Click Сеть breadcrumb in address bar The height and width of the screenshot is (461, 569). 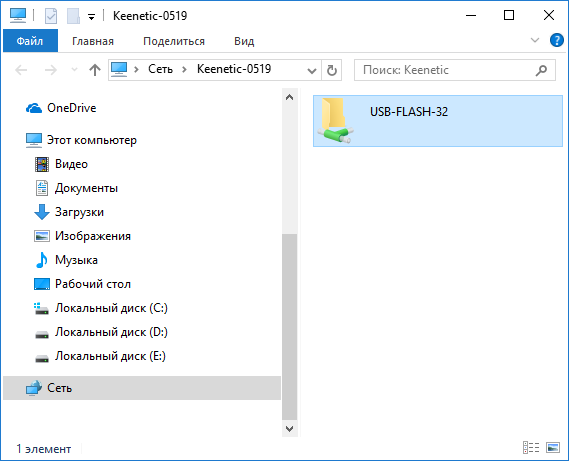(x=160, y=69)
